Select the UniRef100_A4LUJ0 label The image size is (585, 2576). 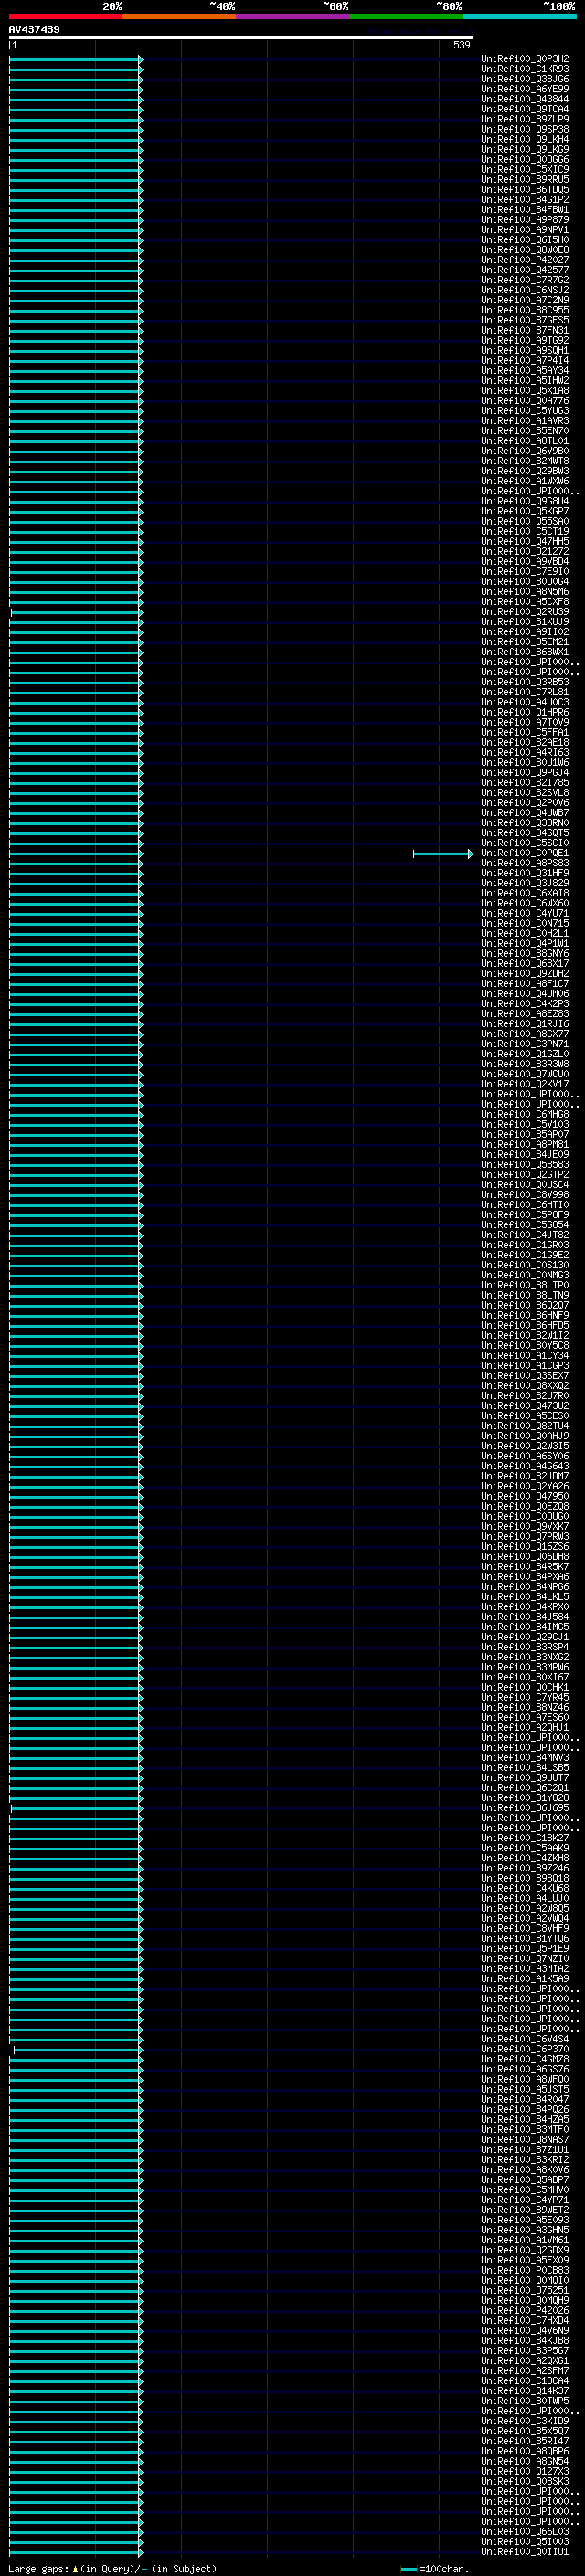[525, 1899]
